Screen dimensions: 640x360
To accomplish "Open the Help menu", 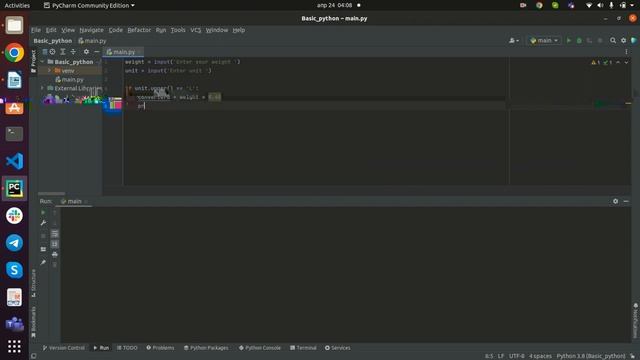I will (239, 30).
